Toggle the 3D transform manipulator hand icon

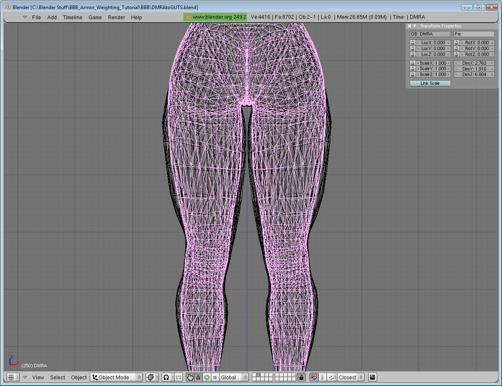[x=190, y=377]
